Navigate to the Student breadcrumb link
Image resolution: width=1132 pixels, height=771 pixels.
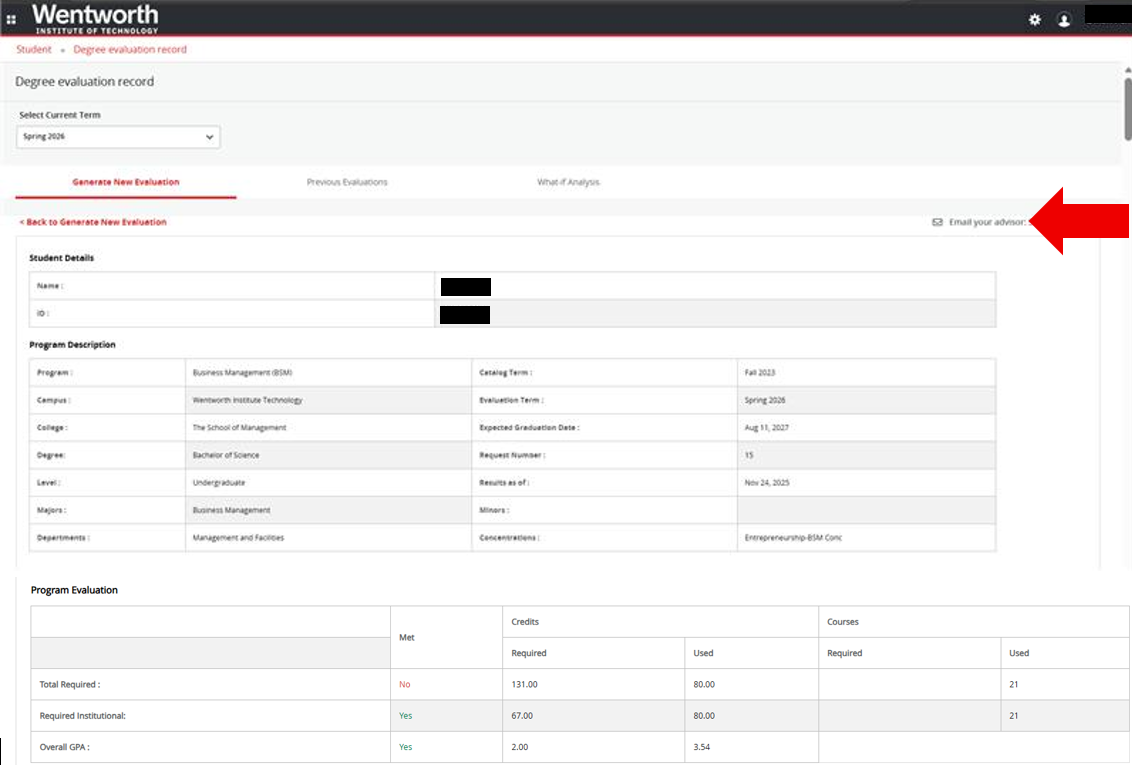(x=34, y=49)
